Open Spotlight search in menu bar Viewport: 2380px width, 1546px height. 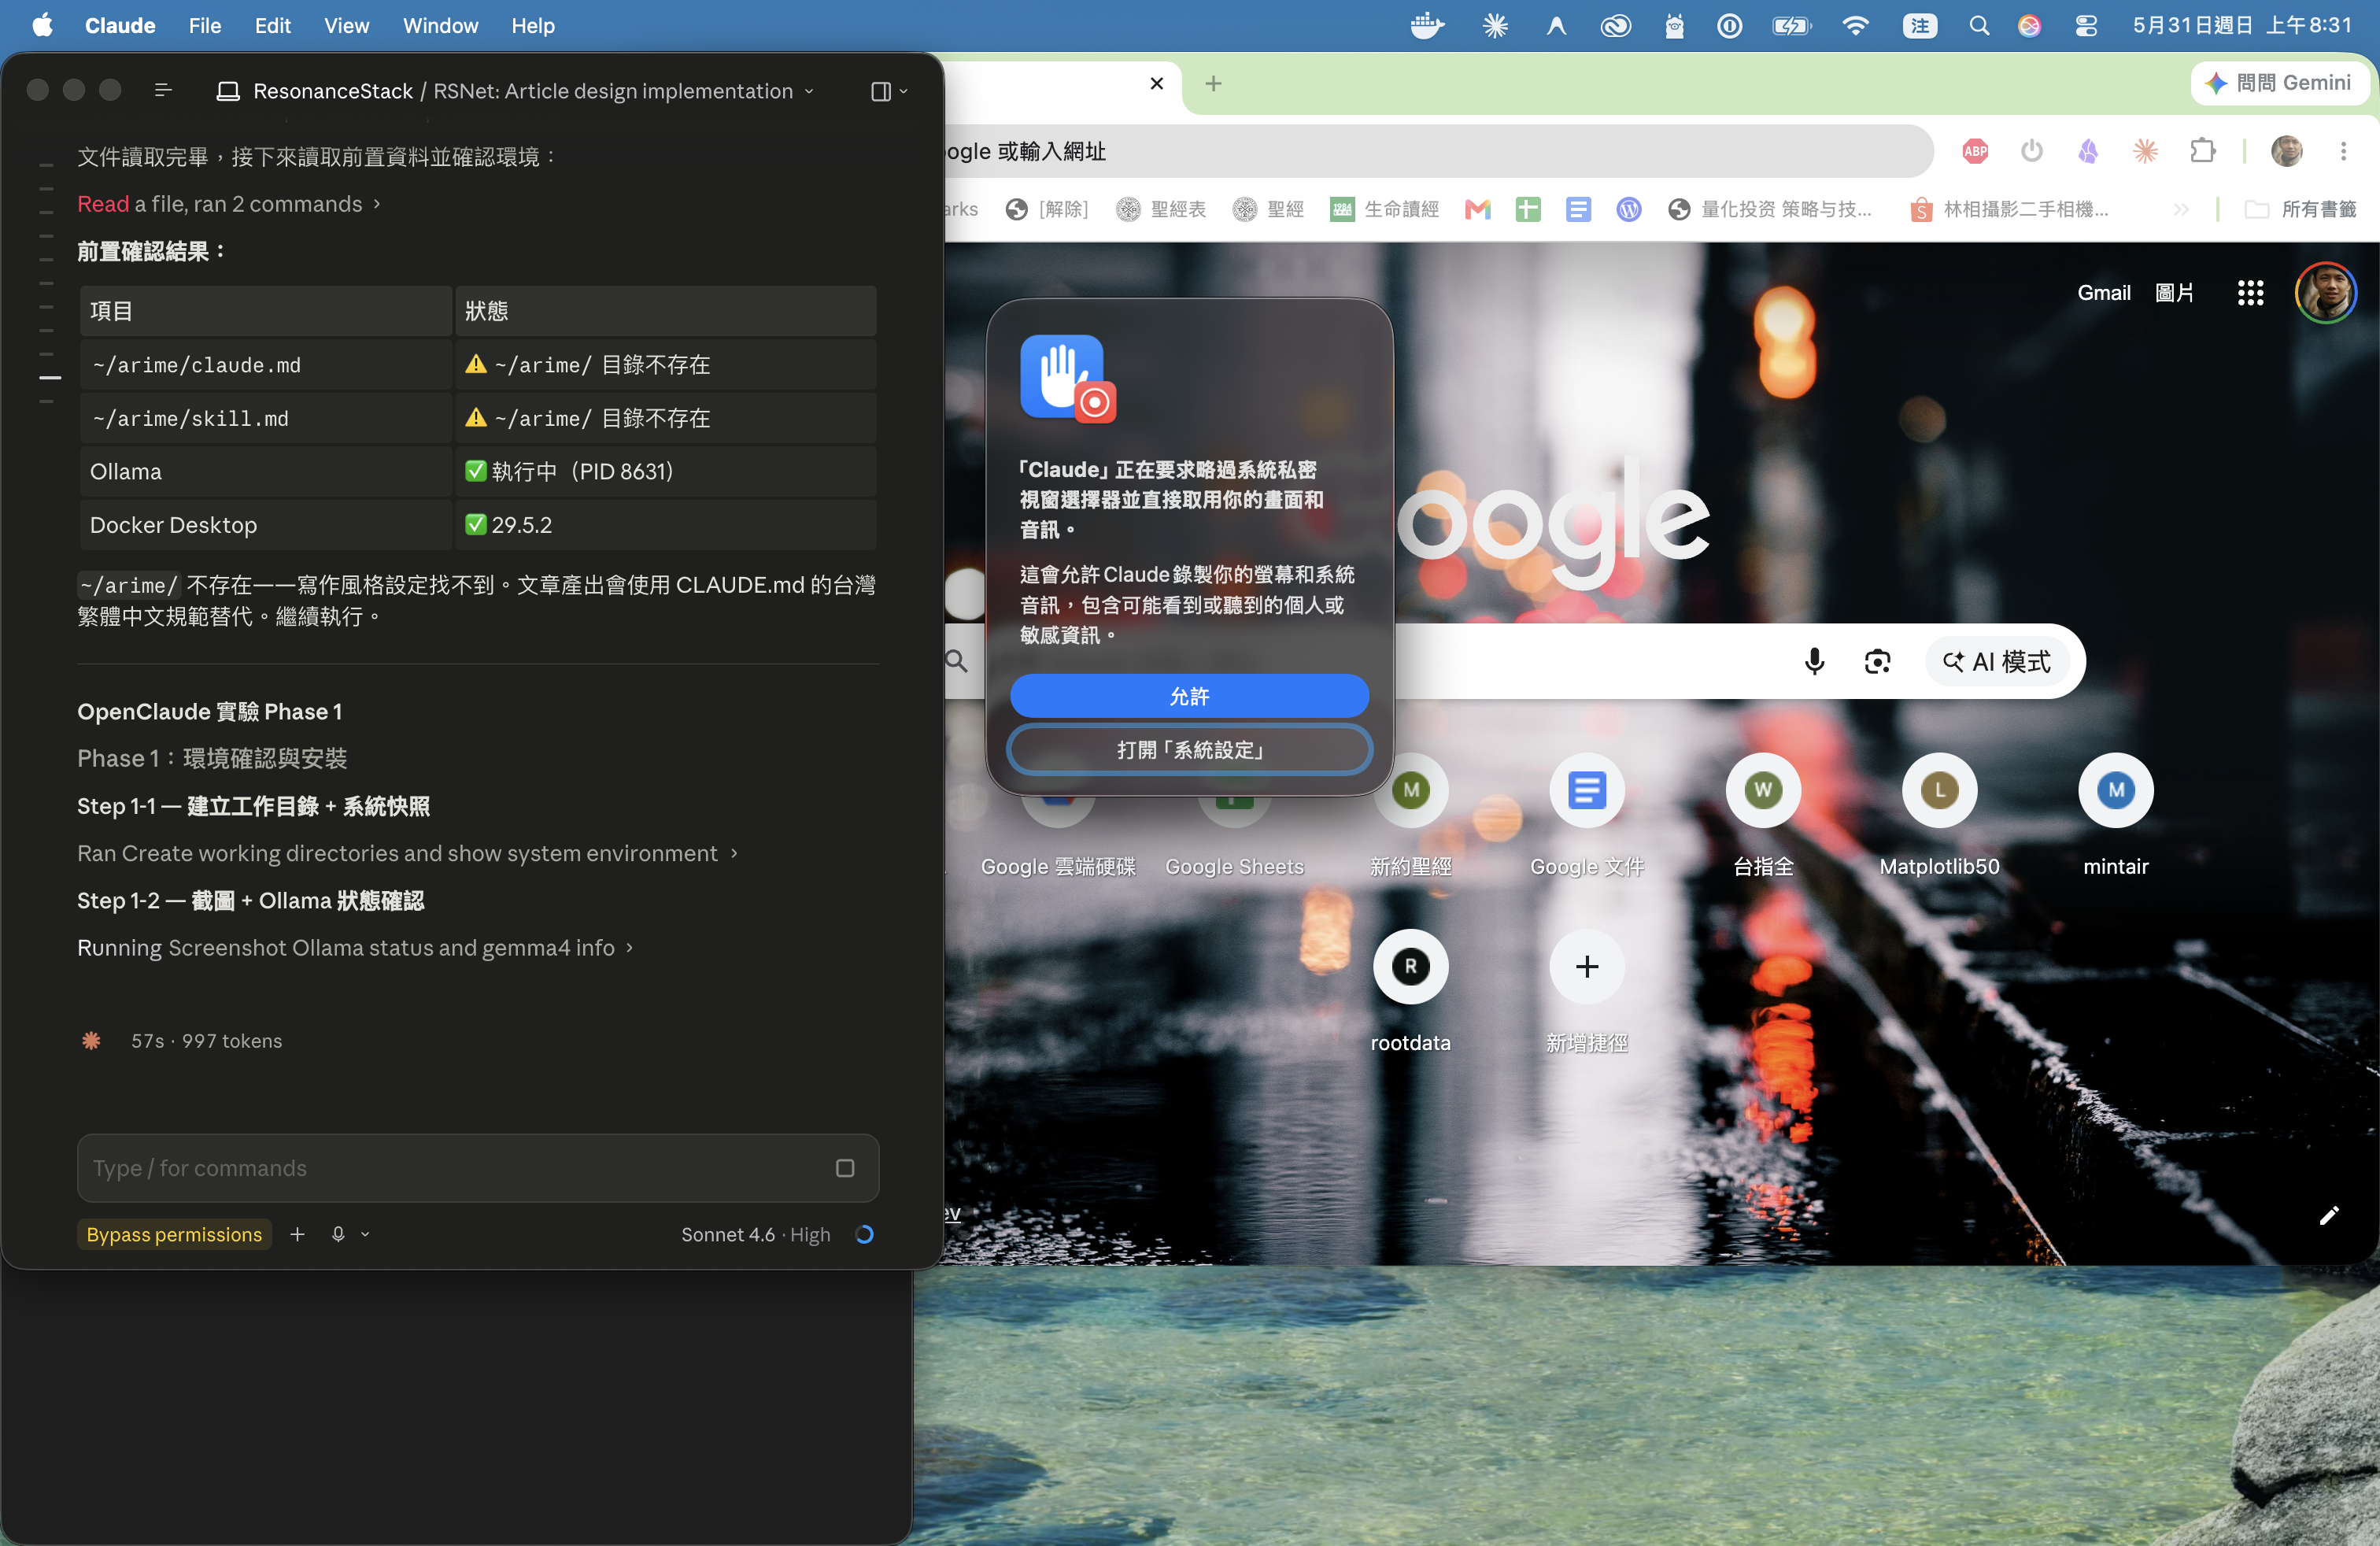click(1979, 26)
